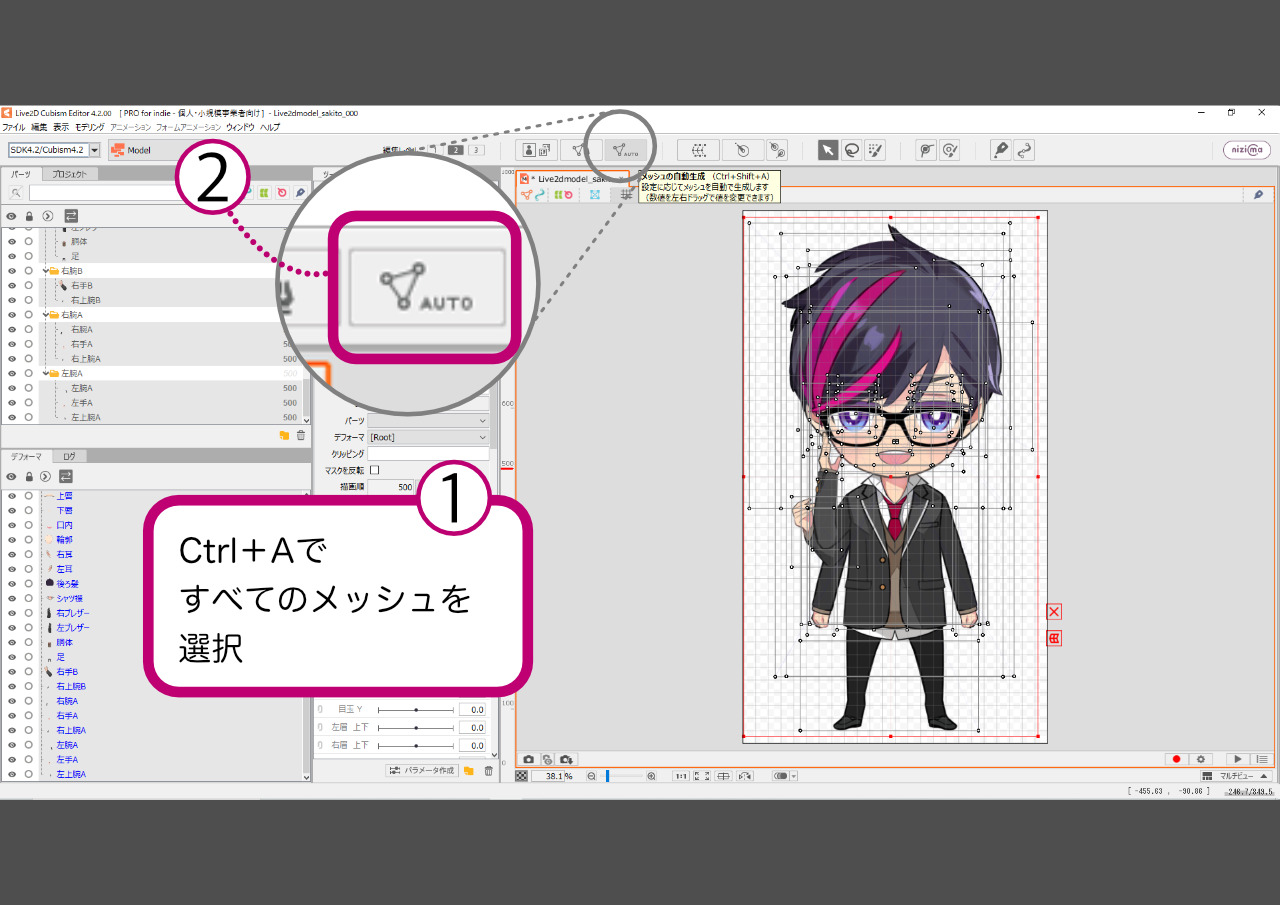Image resolution: width=1280 pixels, height=905 pixels.
Task: Open the ウィンドウ menu
Action: pos(239,127)
